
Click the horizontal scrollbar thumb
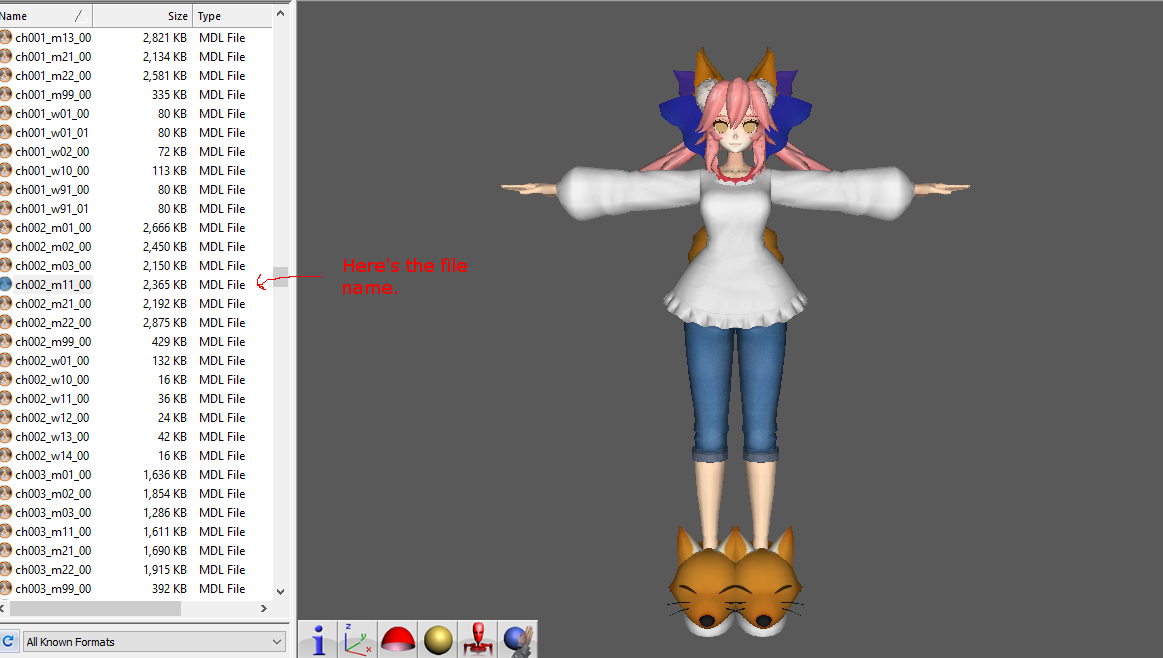(95, 608)
